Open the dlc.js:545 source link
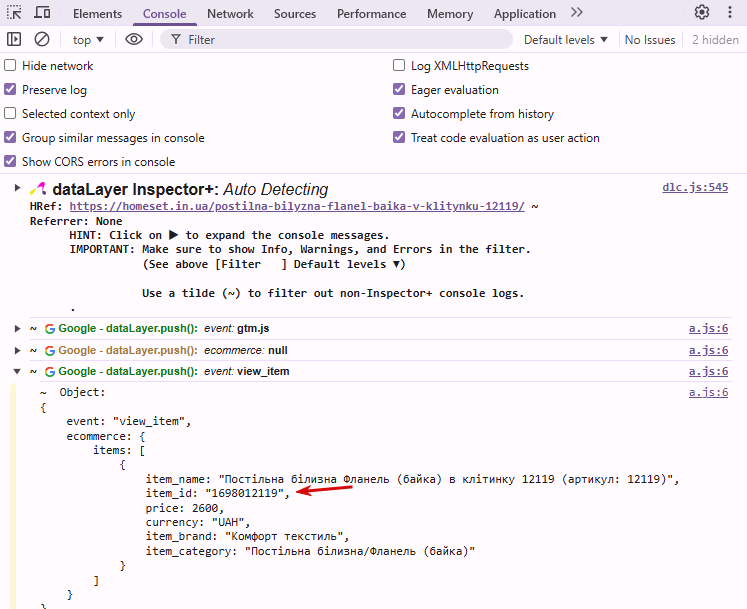This screenshot has width=747, height=609. point(695,188)
